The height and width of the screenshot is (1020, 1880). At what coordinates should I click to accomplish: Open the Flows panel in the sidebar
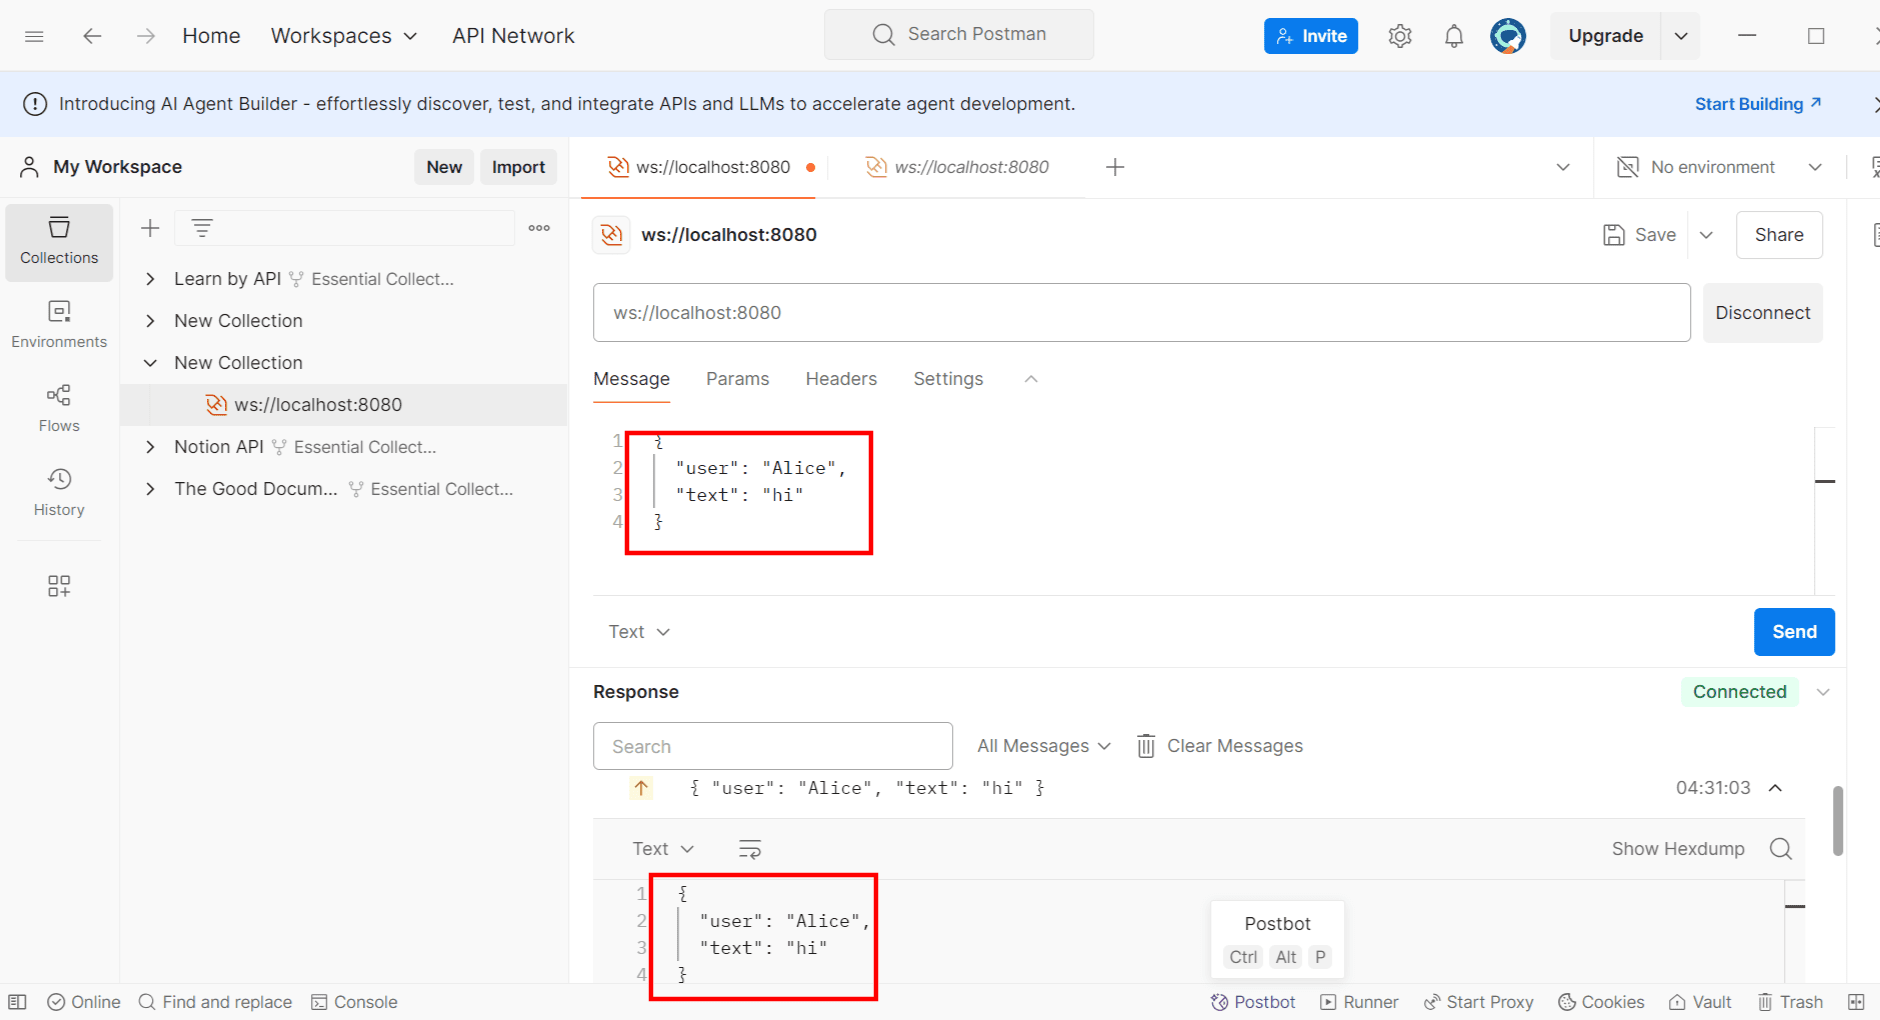click(x=58, y=406)
